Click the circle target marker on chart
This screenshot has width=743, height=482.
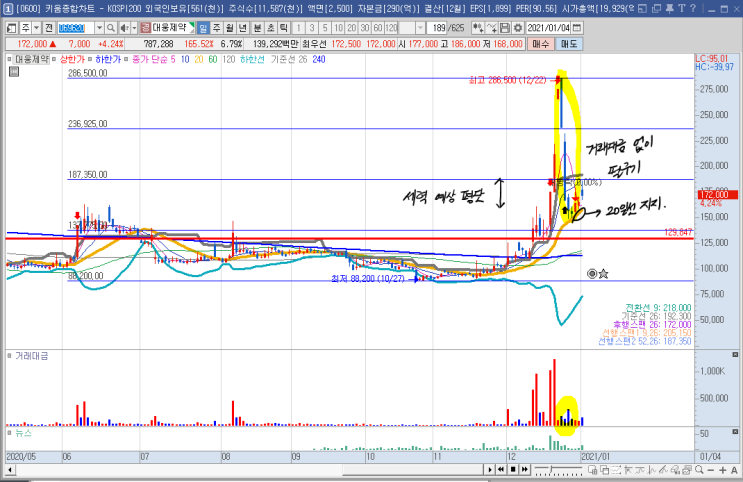[x=592, y=273]
